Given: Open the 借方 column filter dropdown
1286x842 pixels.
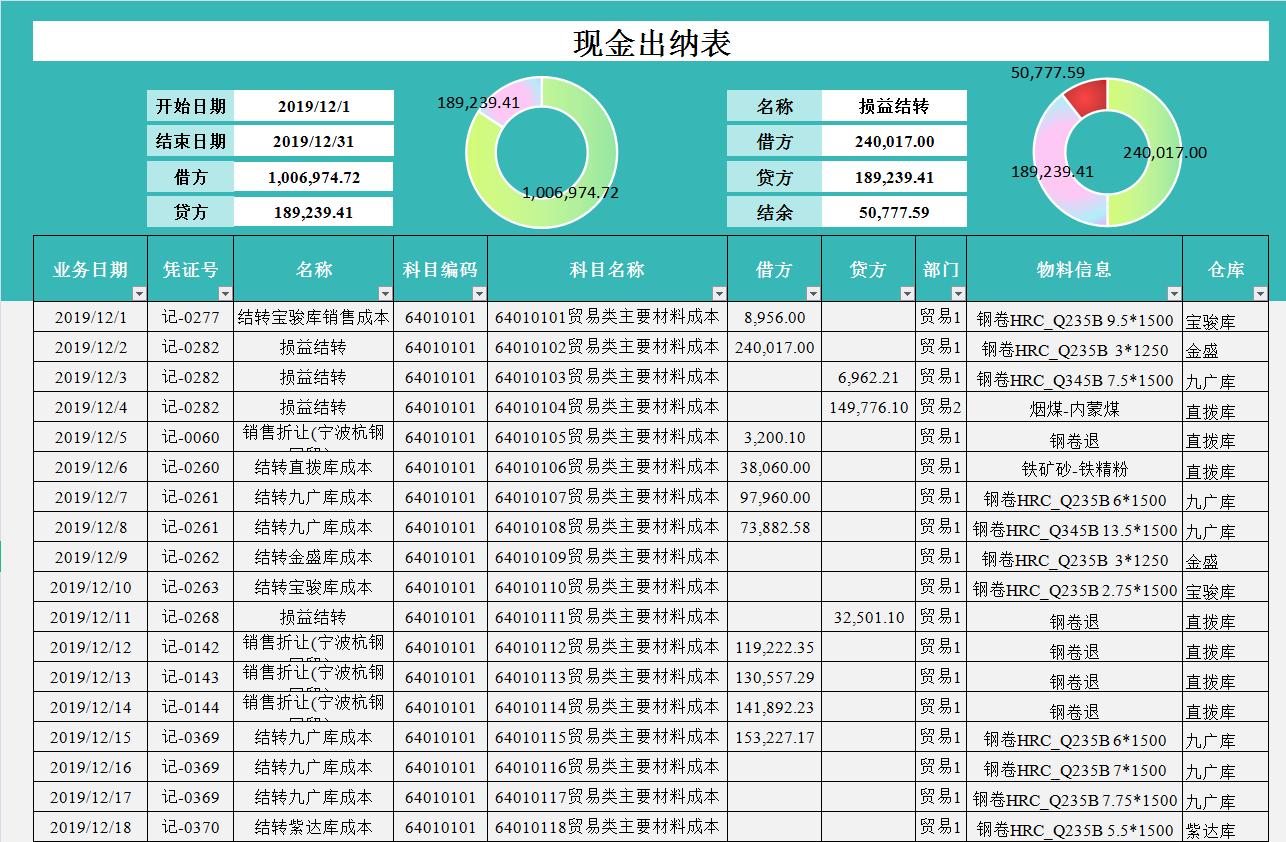Looking at the screenshot, I should (x=815, y=291).
